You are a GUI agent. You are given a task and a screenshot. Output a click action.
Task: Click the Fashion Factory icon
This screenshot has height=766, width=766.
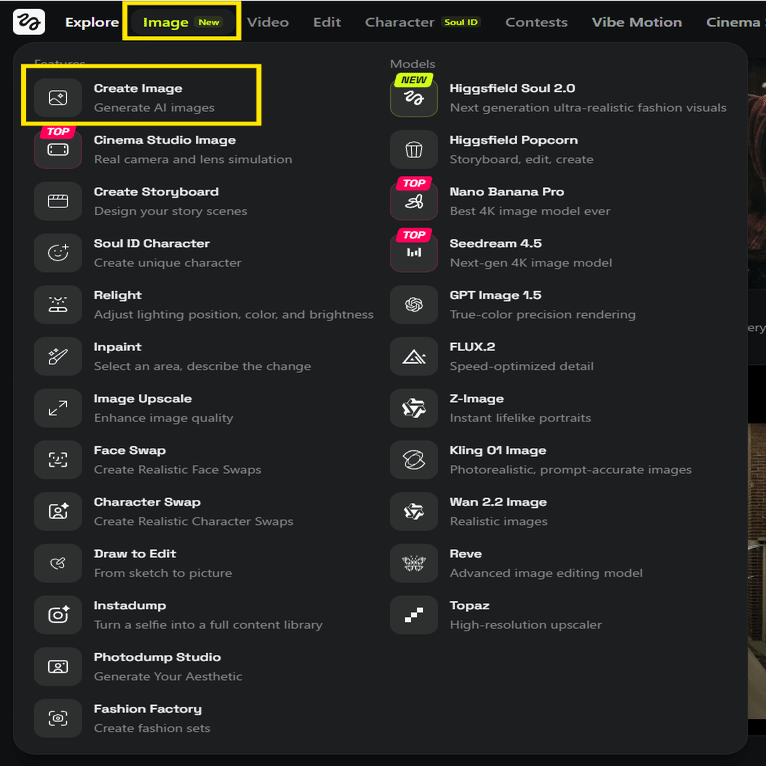tap(58, 719)
